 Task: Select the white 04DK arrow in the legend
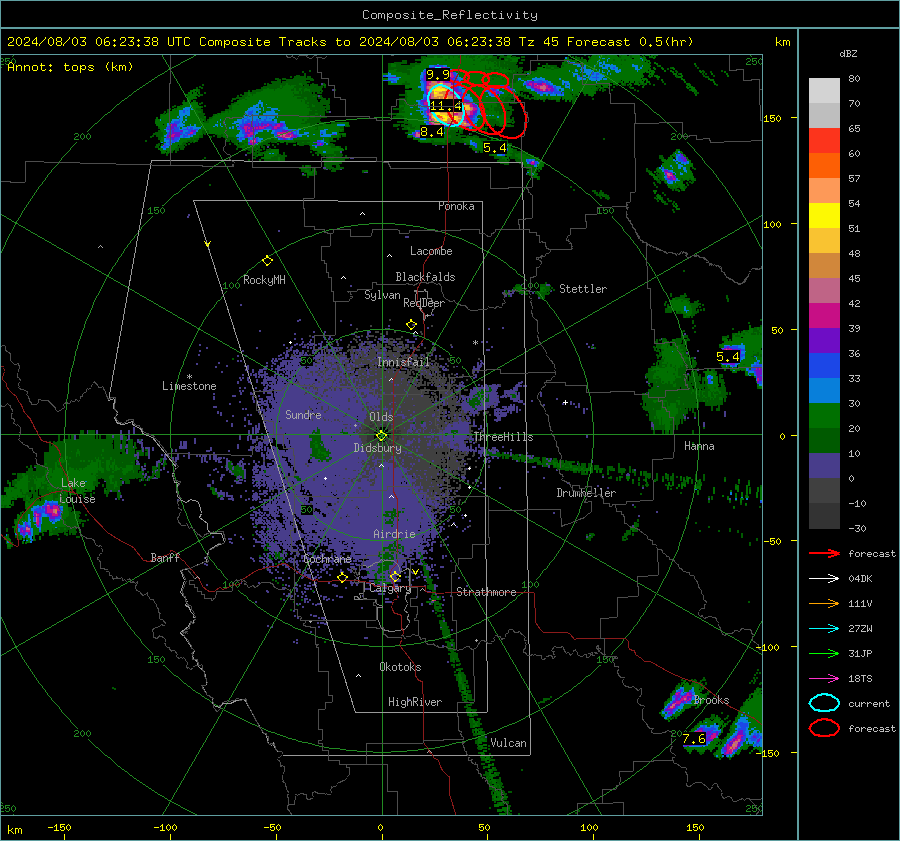tap(824, 579)
